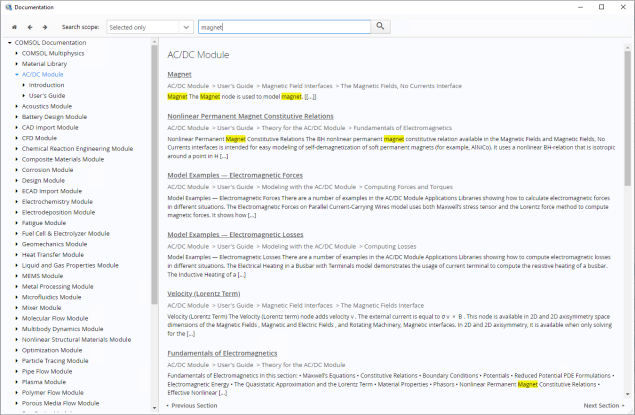
Task: Select Microfluidics Module
Action: (x=51, y=297)
